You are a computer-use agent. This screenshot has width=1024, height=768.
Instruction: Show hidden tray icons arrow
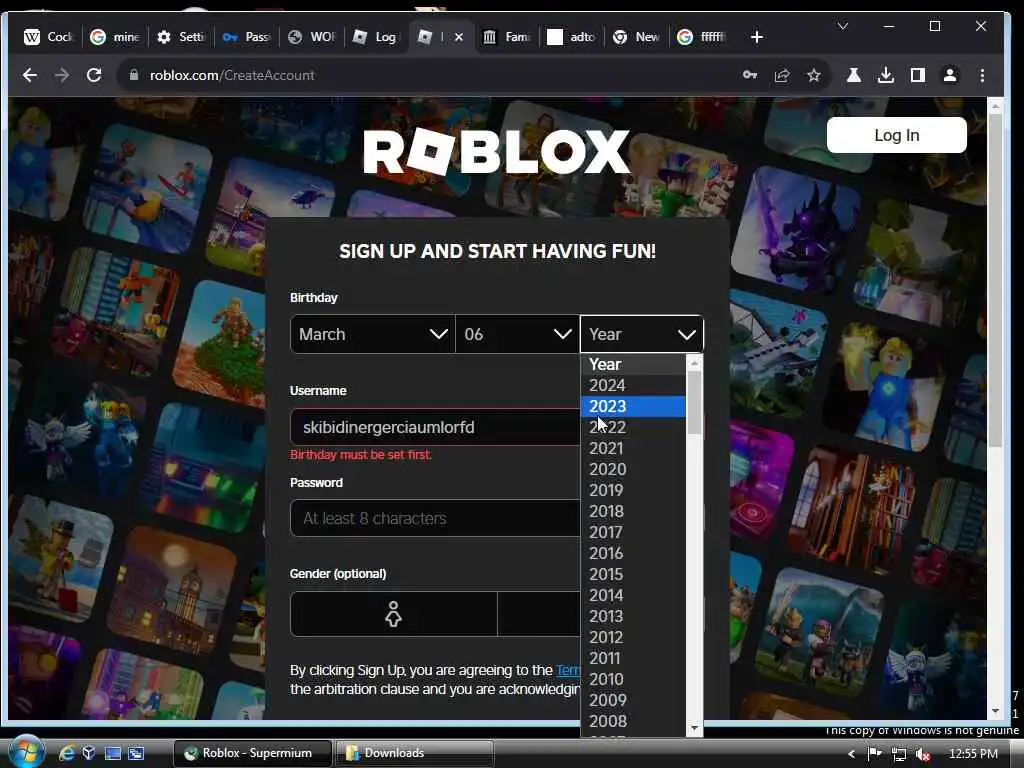click(x=852, y=754)
